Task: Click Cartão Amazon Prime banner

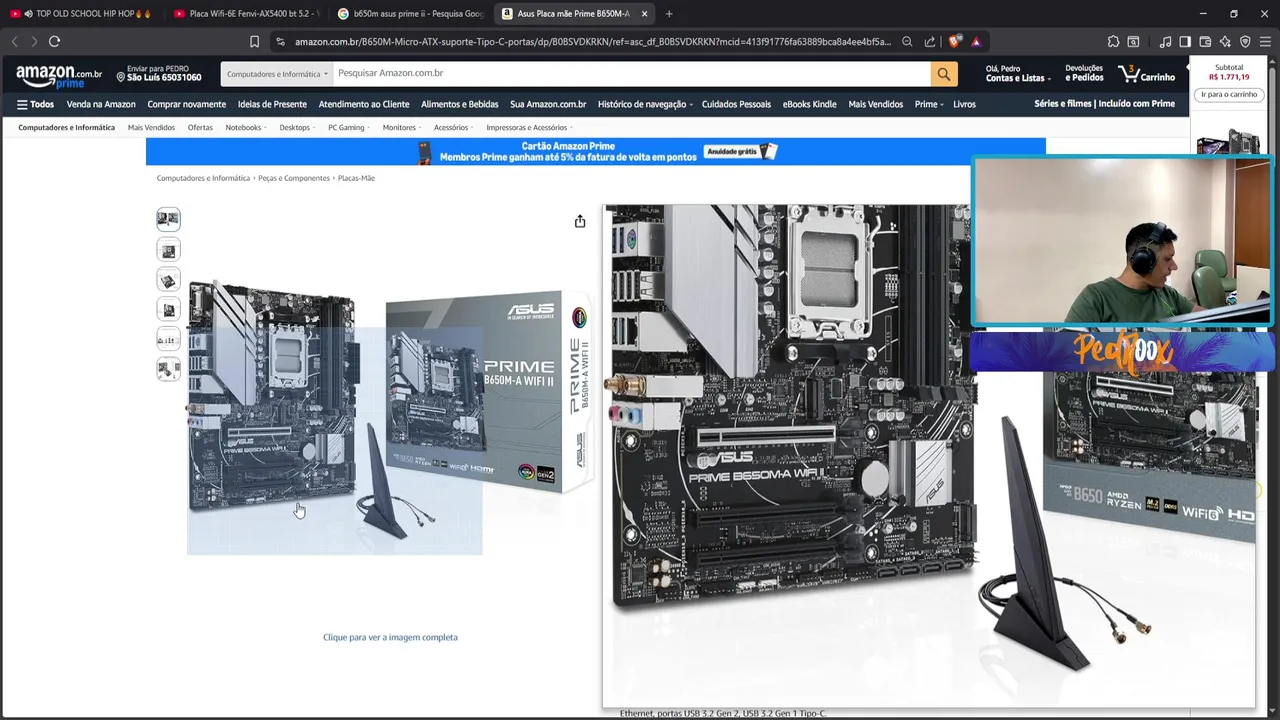Action: click(x=596, y=151)
